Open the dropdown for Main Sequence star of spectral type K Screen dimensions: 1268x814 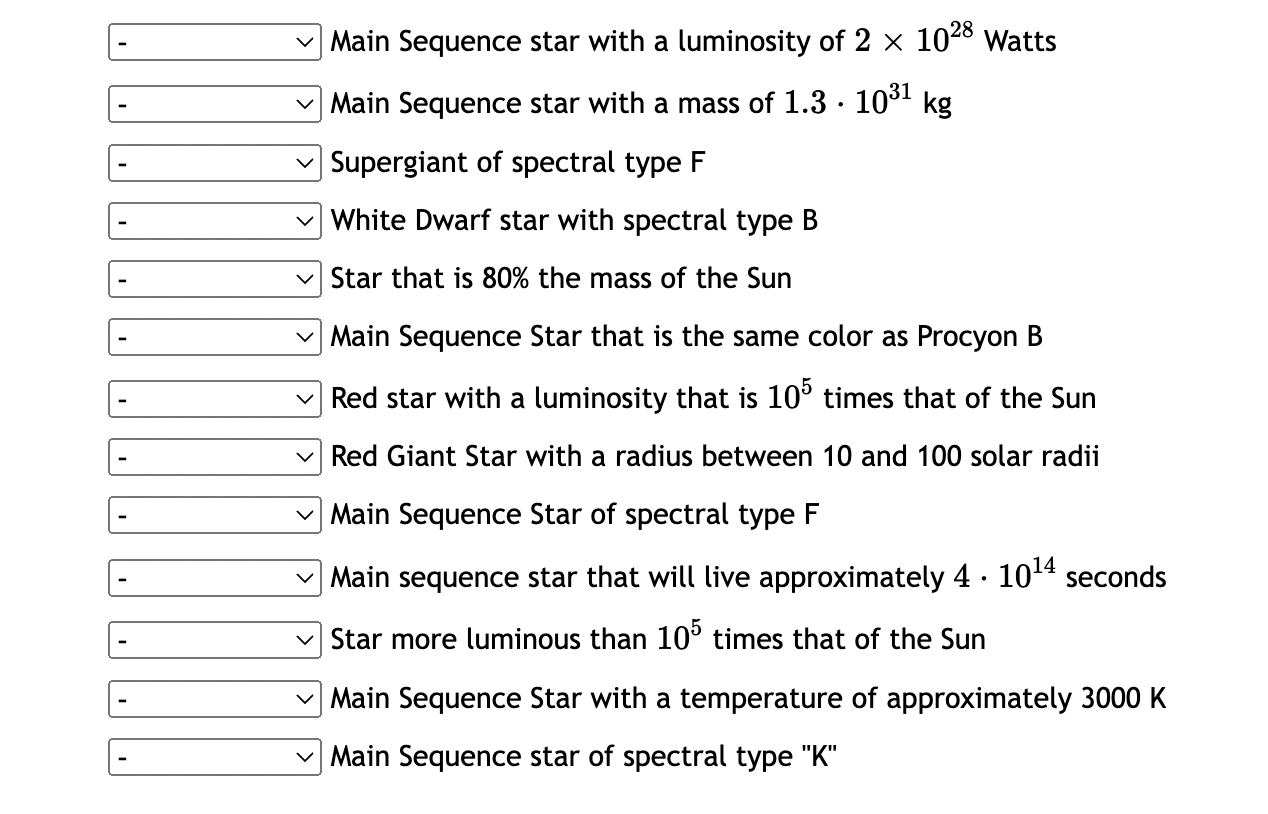[214, 756]
